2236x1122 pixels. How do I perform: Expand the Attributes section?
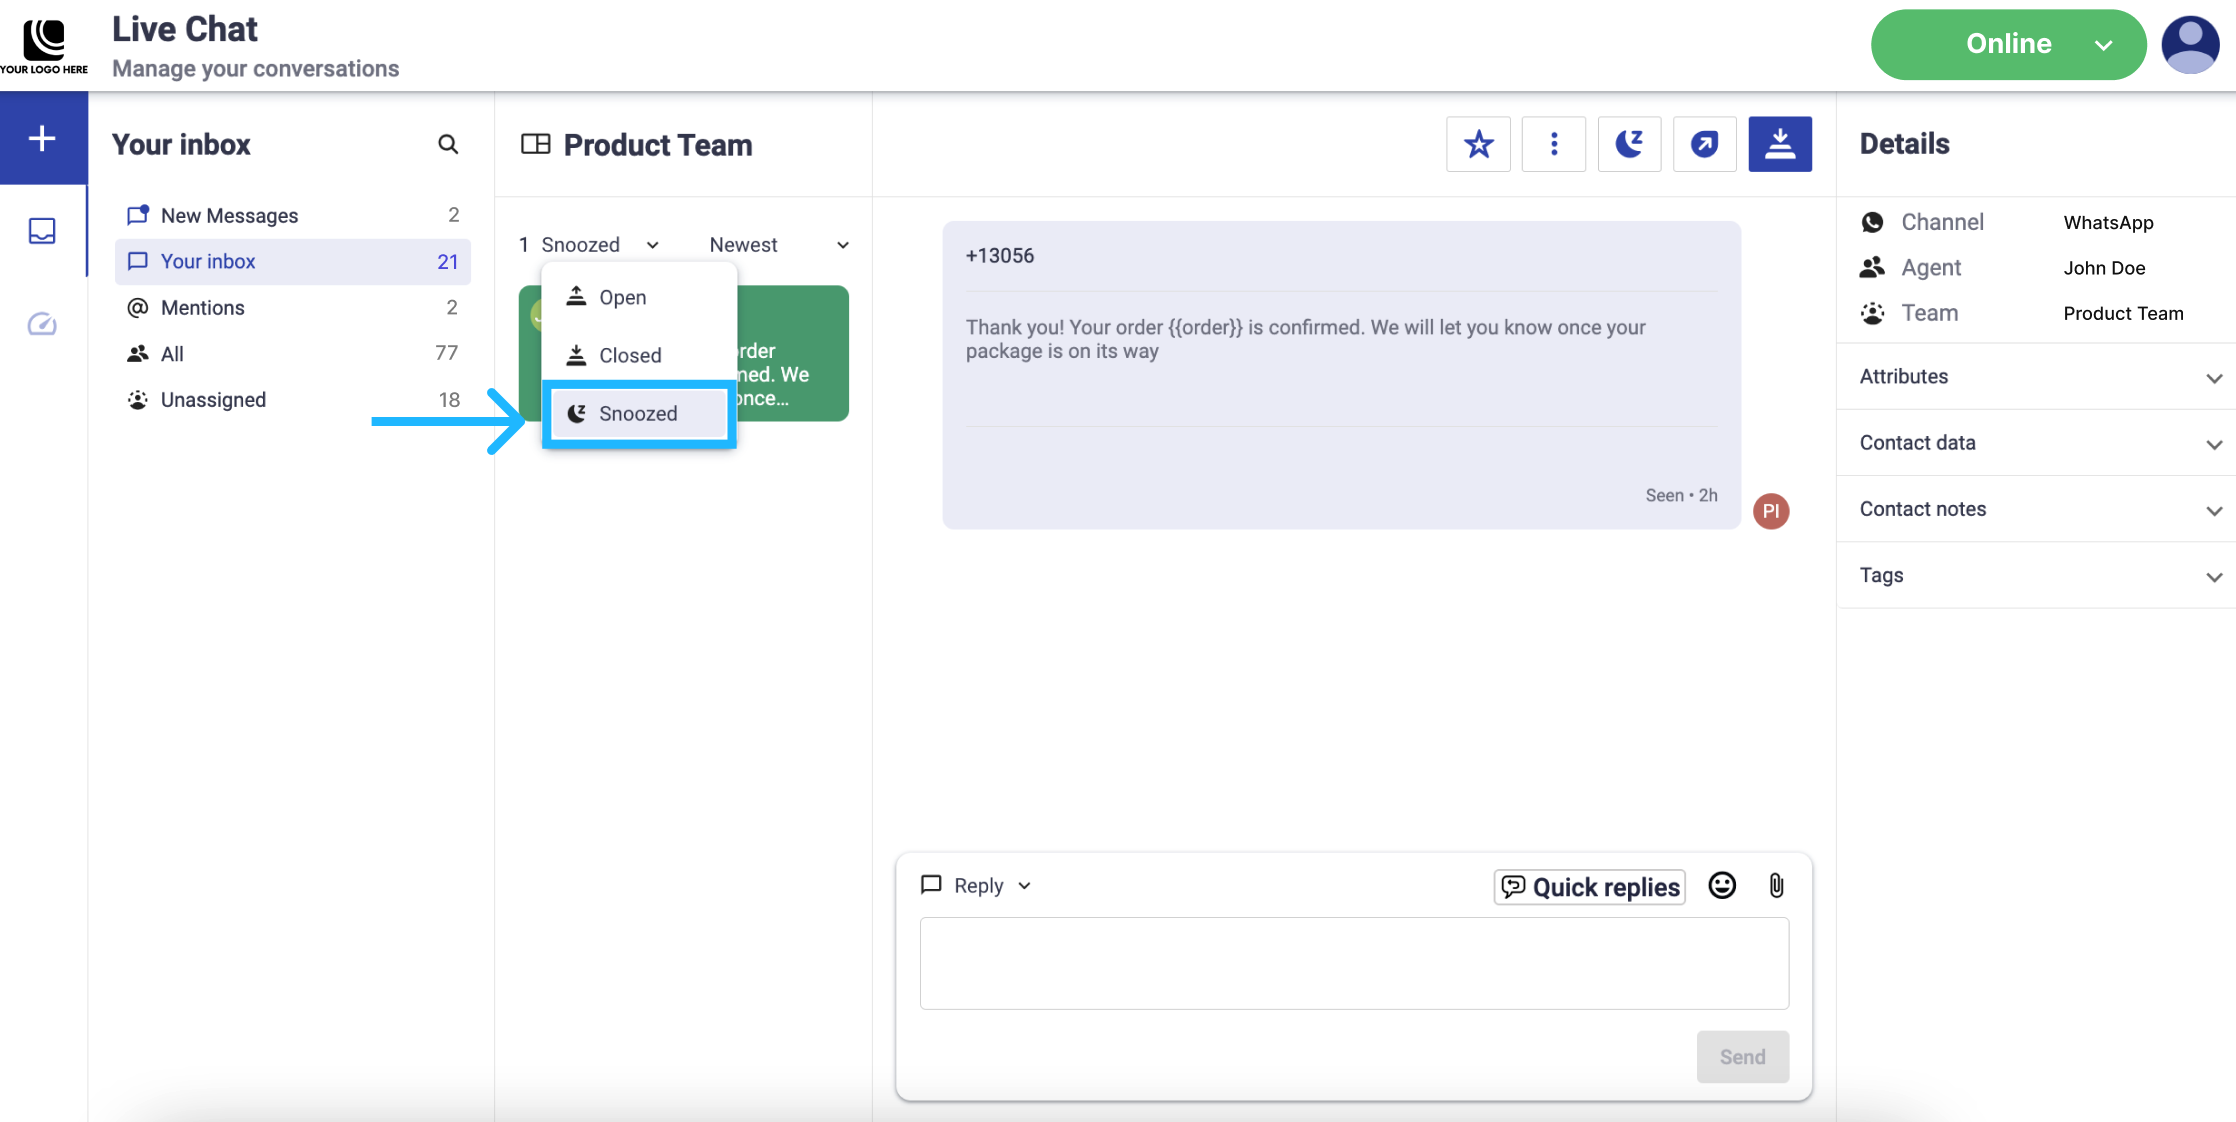pyautogui.click(x=2036, y=377)
